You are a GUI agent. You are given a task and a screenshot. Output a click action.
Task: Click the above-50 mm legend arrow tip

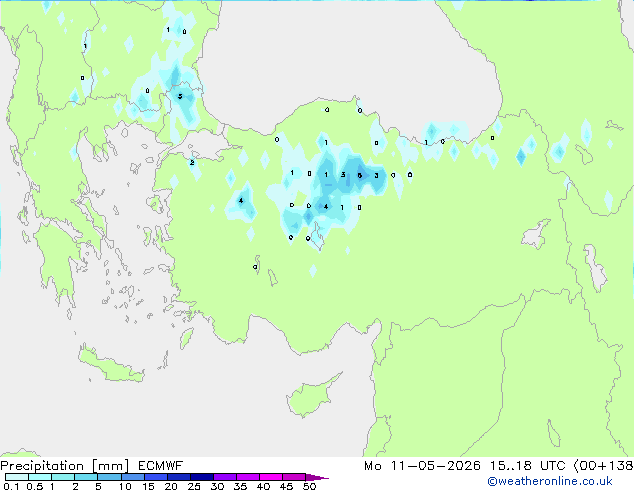(x=317, y=477)
